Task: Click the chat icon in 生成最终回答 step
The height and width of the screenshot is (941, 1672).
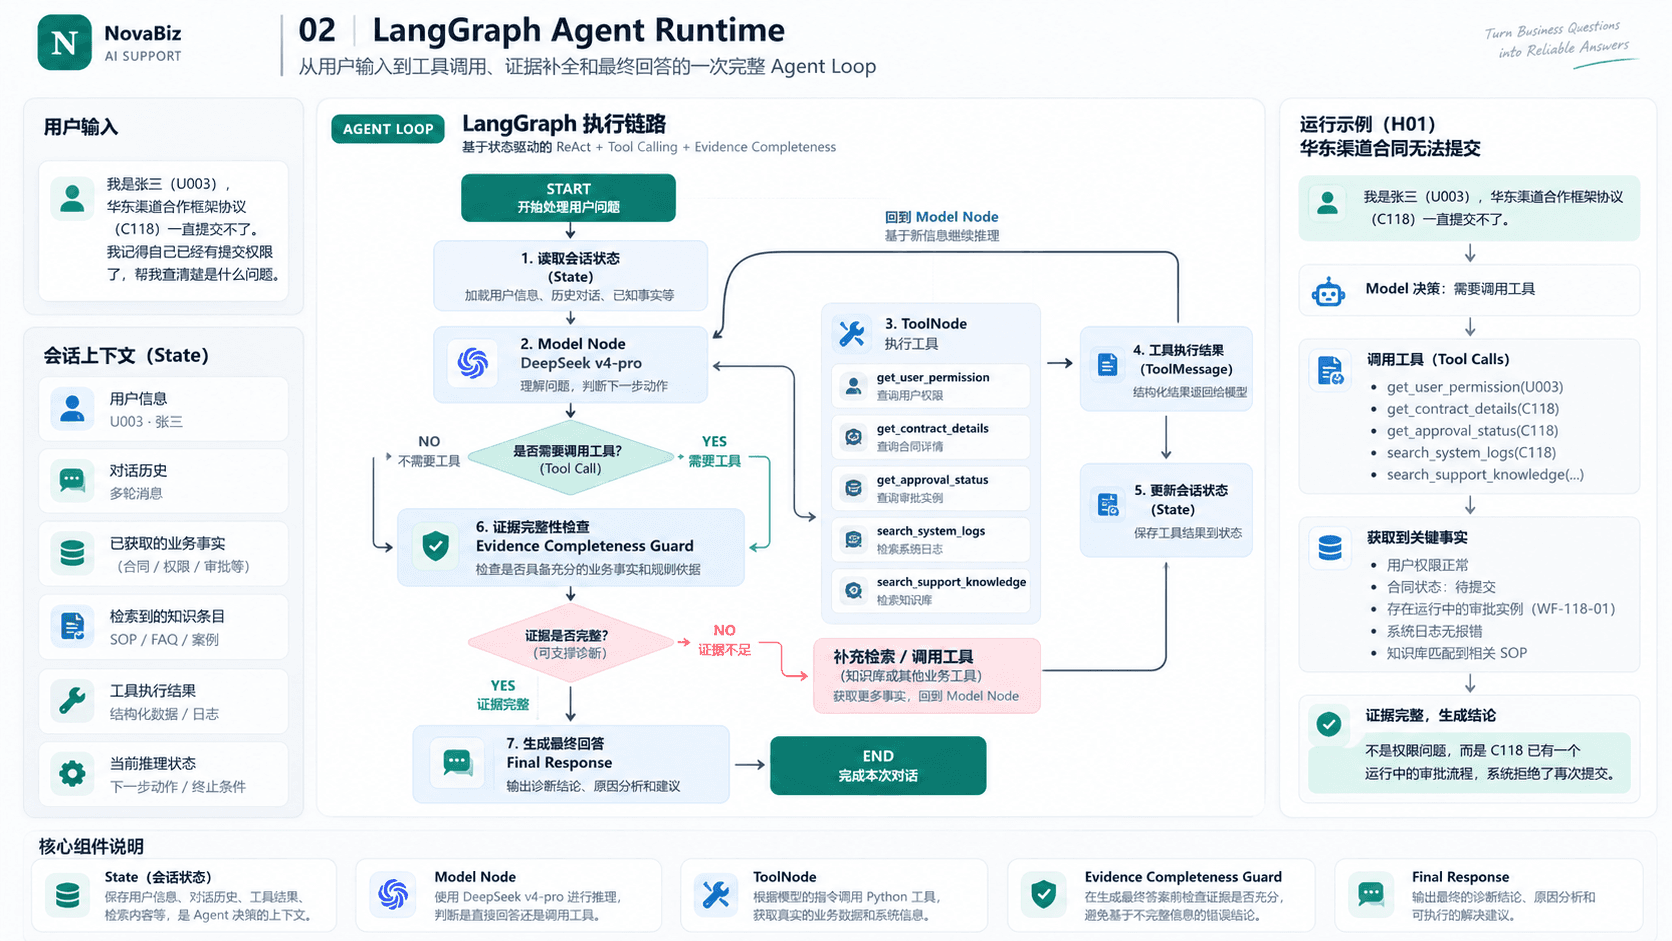Action: pos(458,763)
